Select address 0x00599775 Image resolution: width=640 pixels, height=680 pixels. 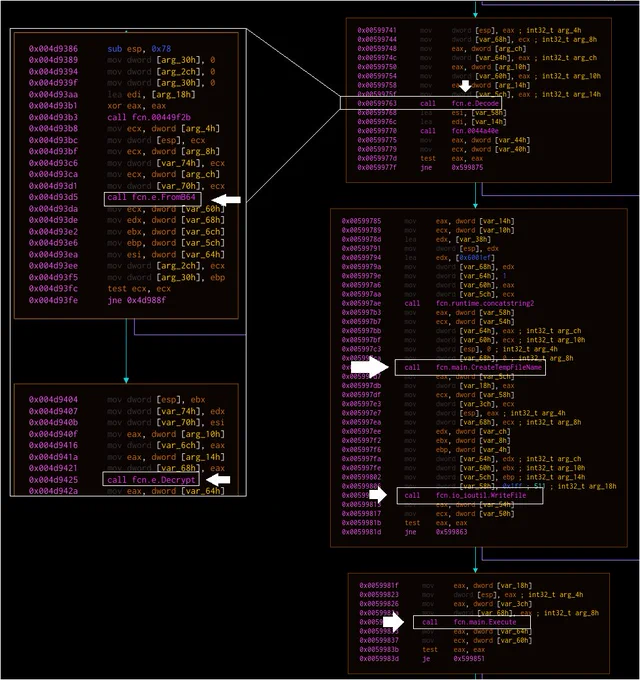tap(377, 140)
